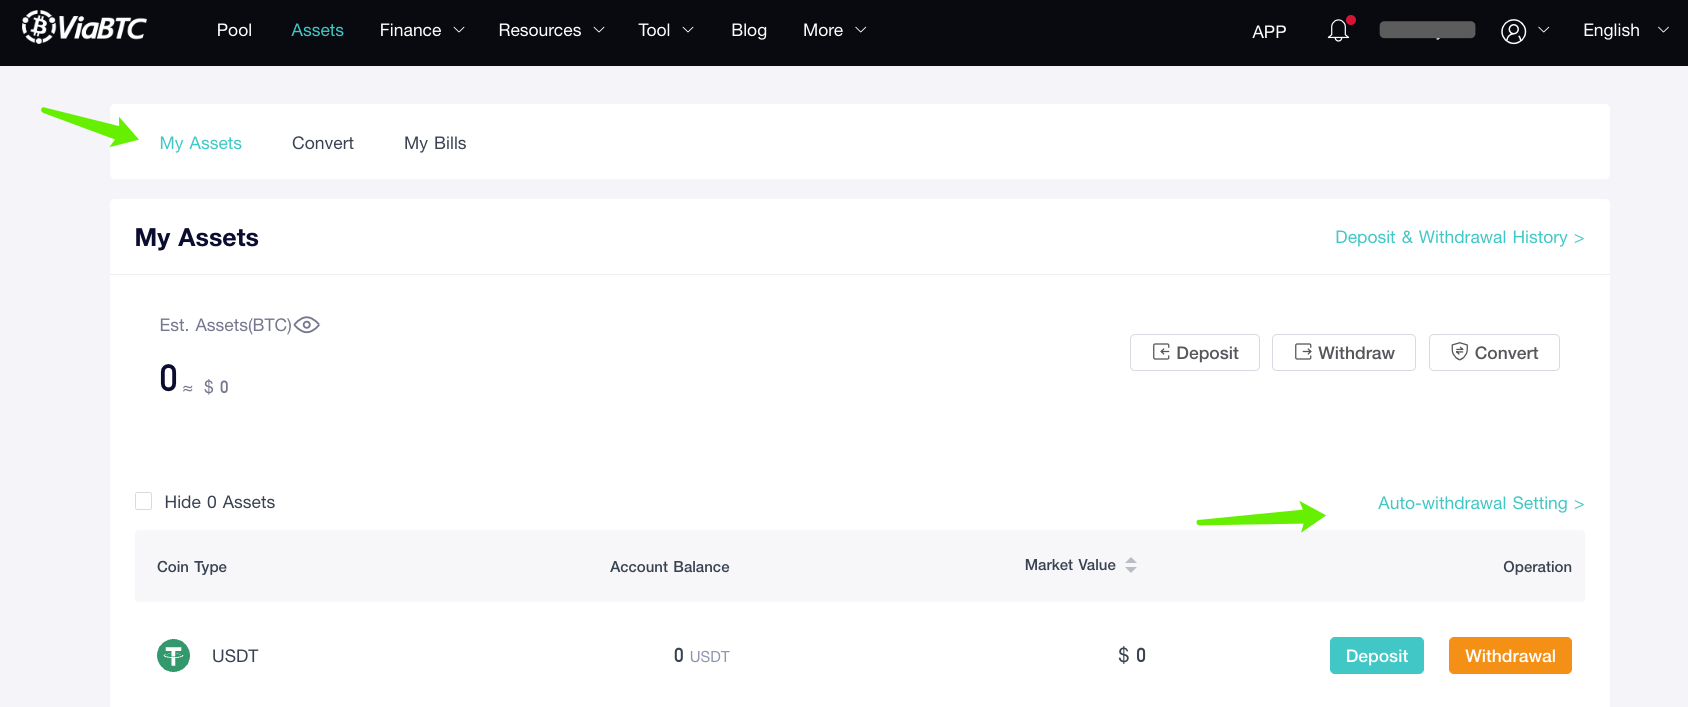Click the outlined Convert button
Screen dimensions: 1688x707
(x=1494, y=352)
